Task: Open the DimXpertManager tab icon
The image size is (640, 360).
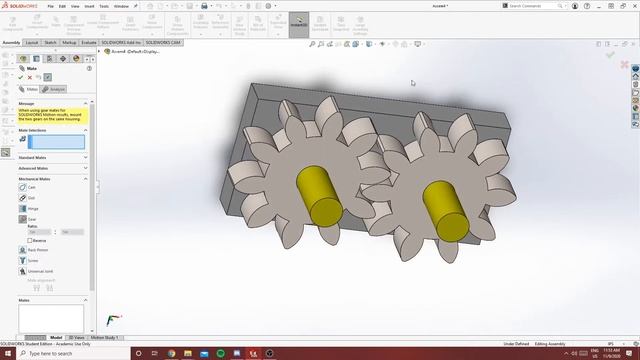Action: 63,59
